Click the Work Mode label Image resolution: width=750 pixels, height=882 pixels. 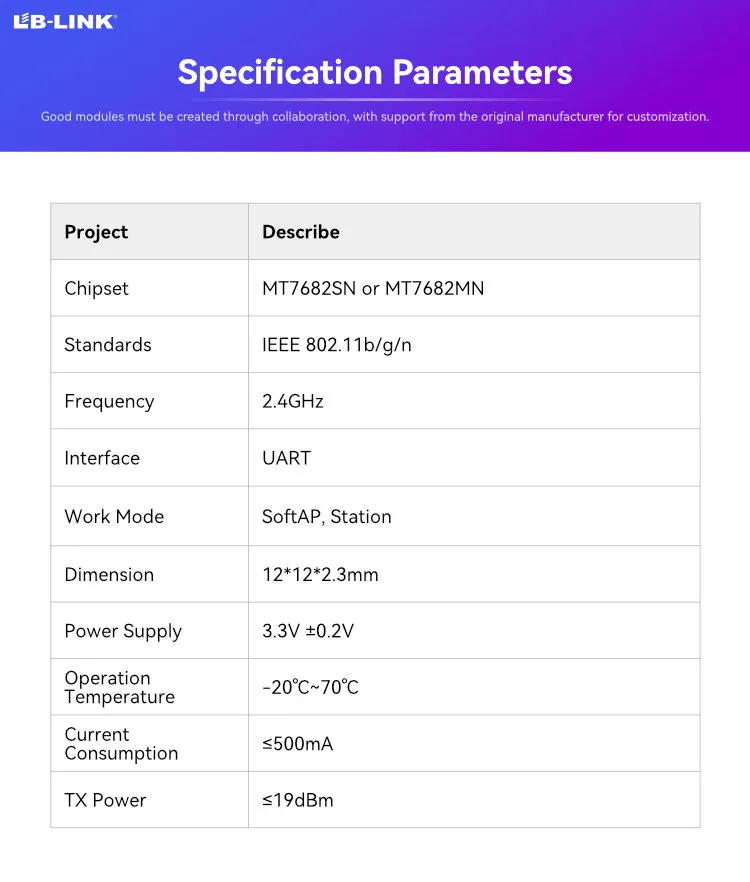tap(114, 516)
